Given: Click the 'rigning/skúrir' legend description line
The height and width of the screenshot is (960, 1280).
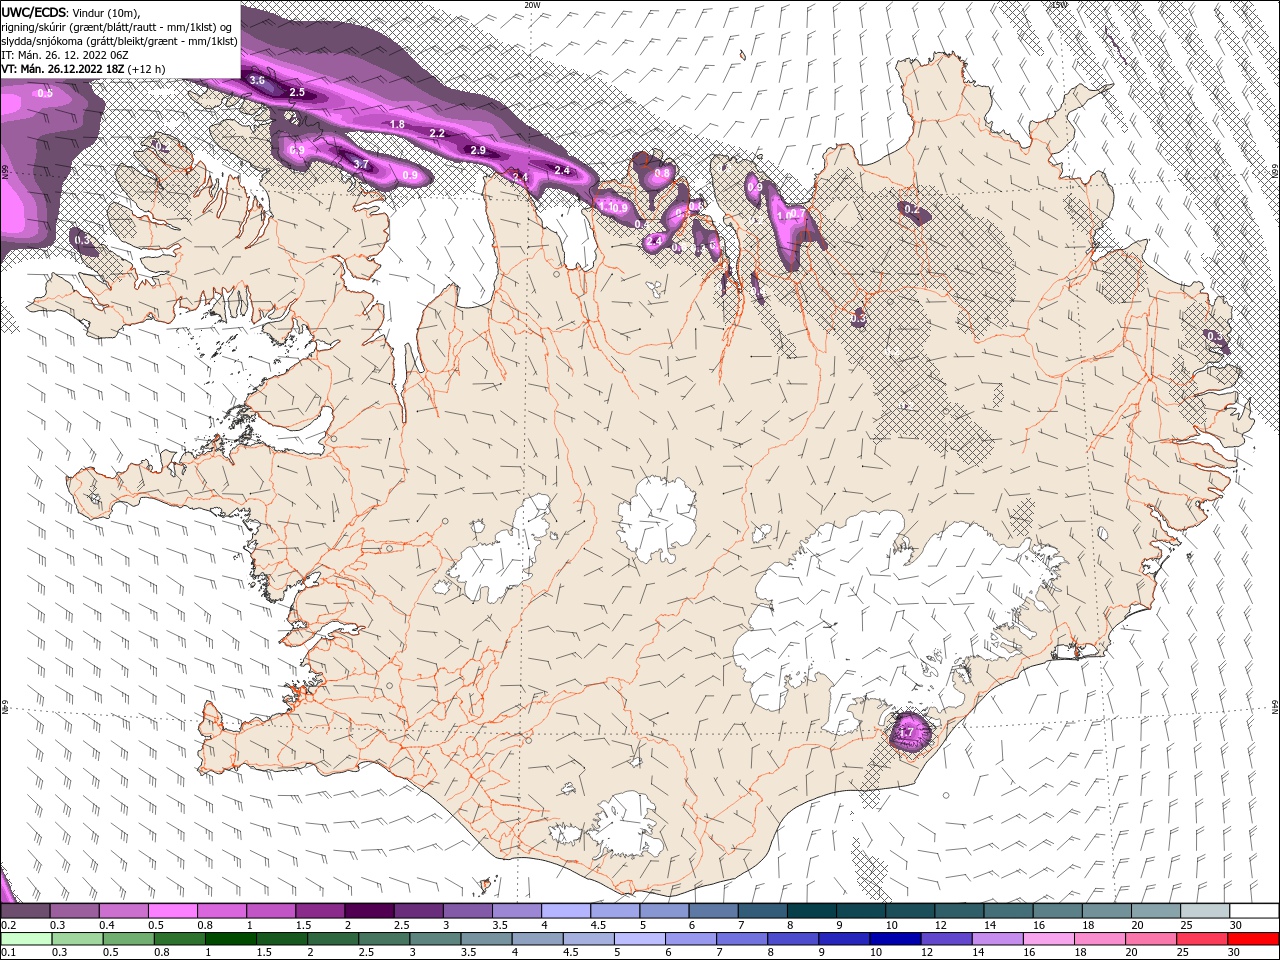Looking at the screenshot, I should point(116,26).
